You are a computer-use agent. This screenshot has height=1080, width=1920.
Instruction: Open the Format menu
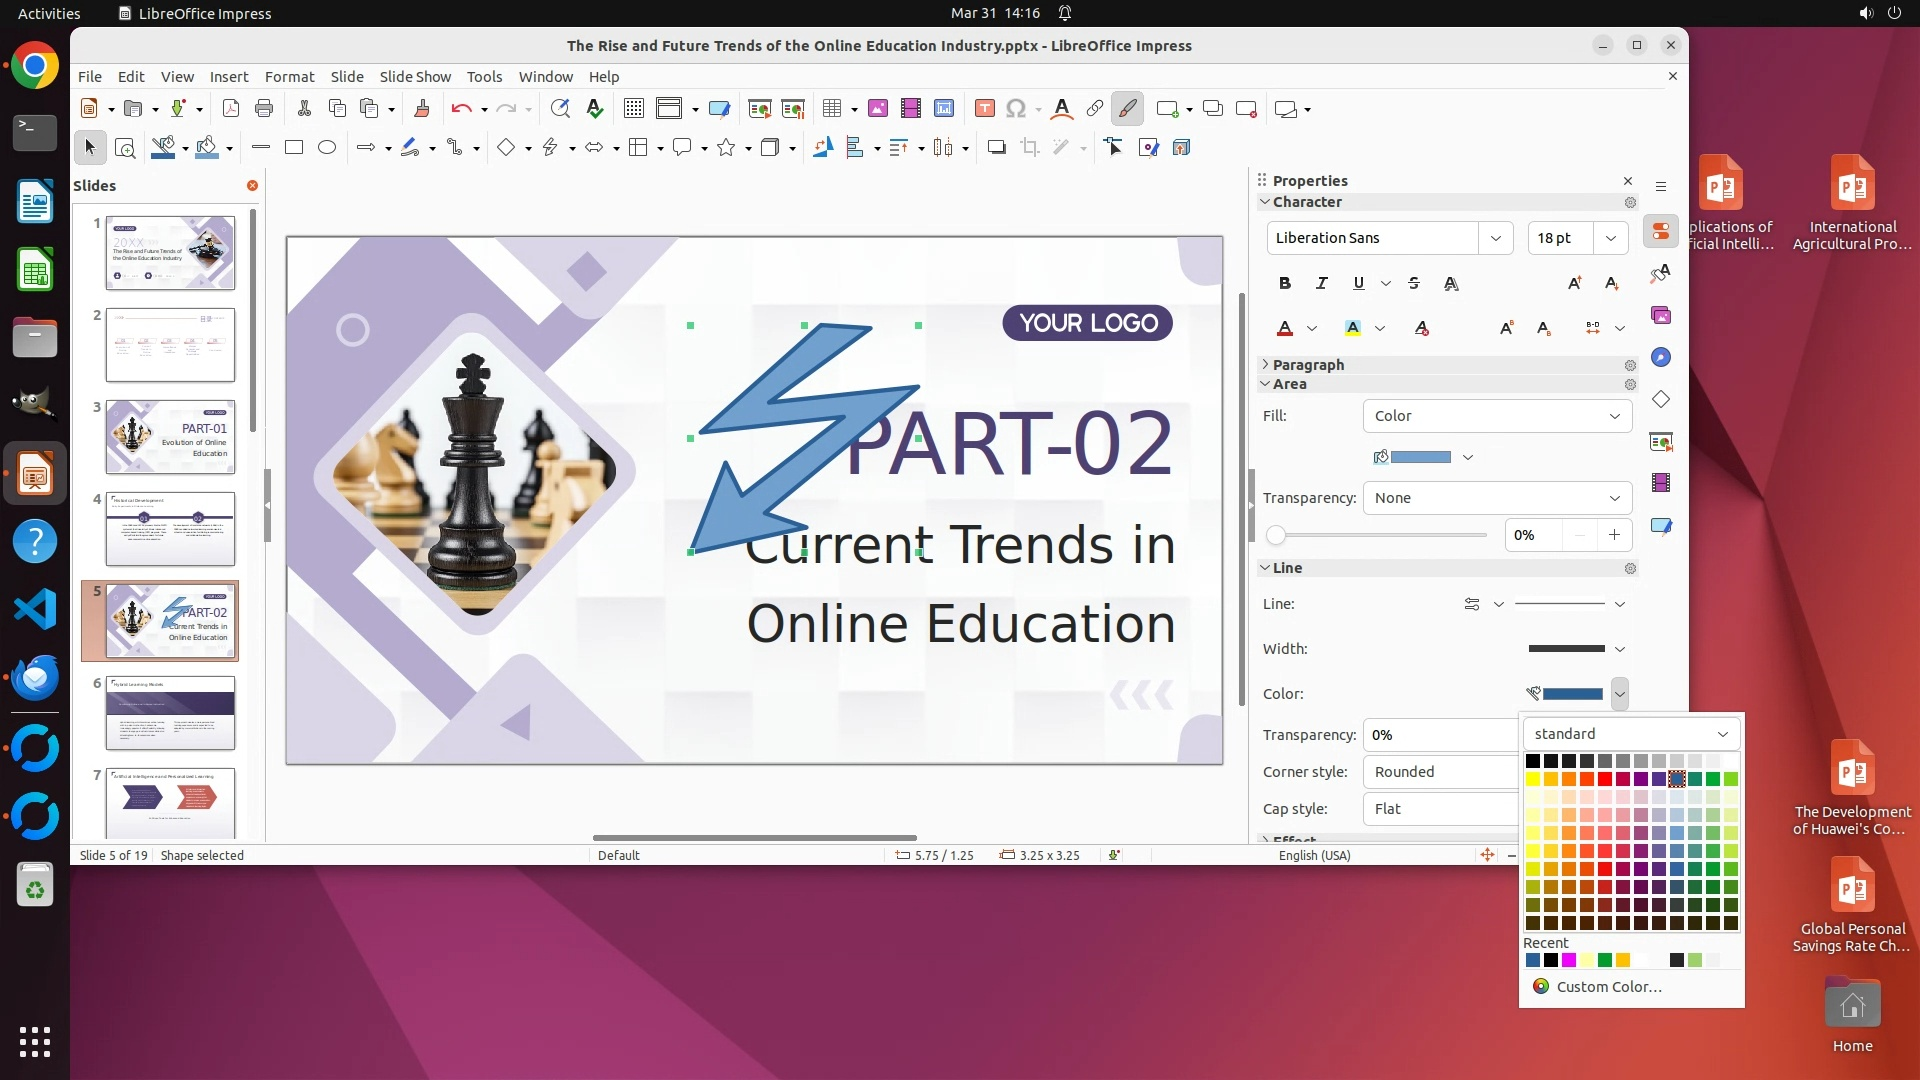coord(289,77)
